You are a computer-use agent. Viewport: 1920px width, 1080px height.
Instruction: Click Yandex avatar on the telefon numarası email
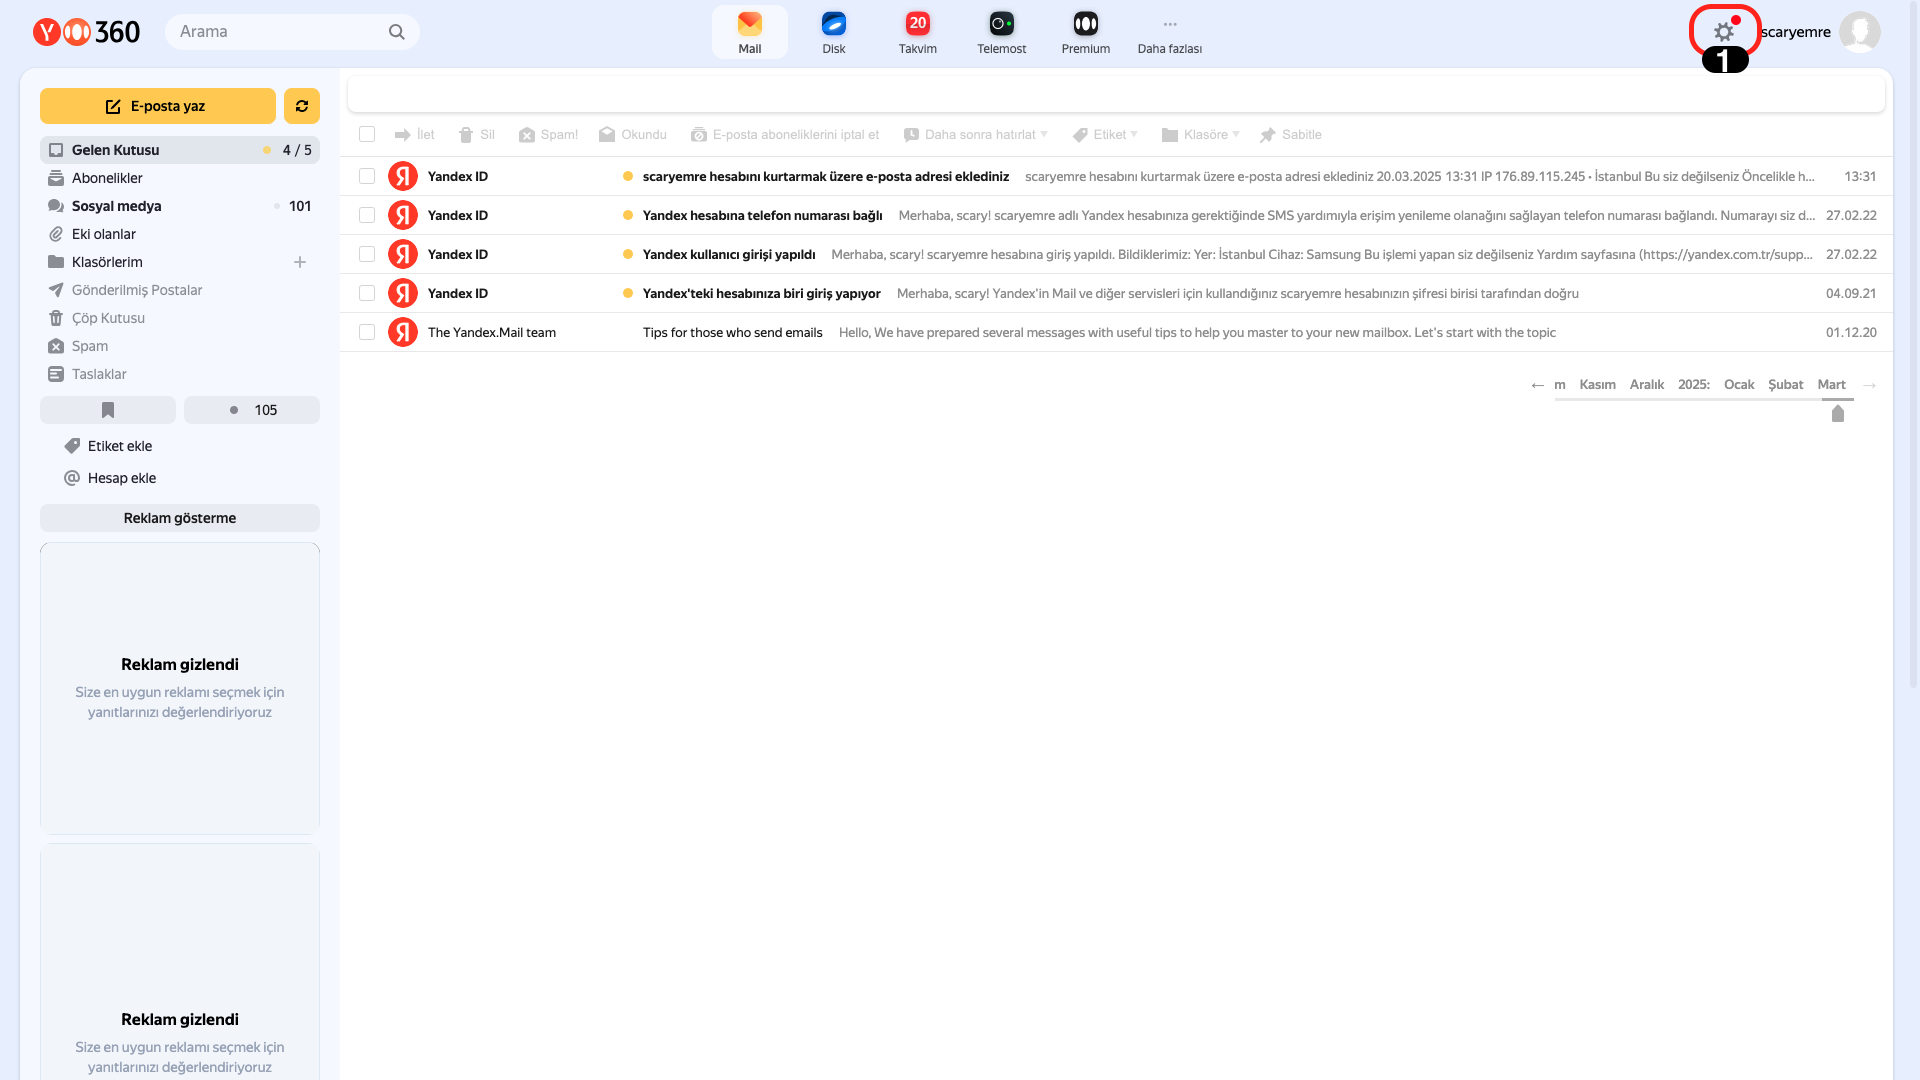403,215
